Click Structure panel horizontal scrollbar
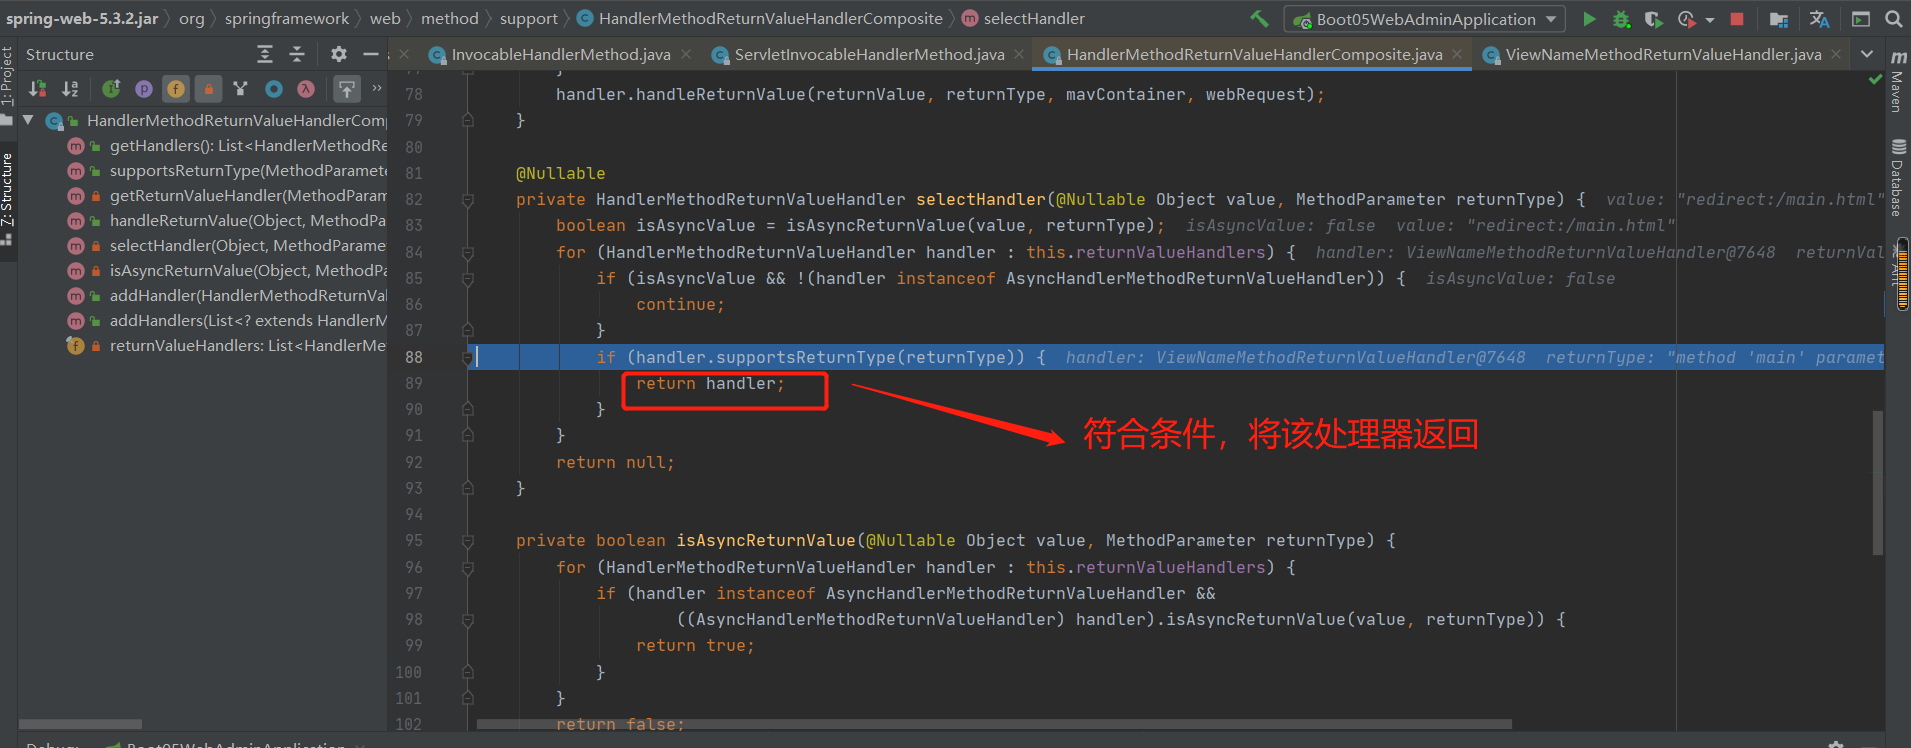Viewport: 1911px width, 748px height. [80, 724]
